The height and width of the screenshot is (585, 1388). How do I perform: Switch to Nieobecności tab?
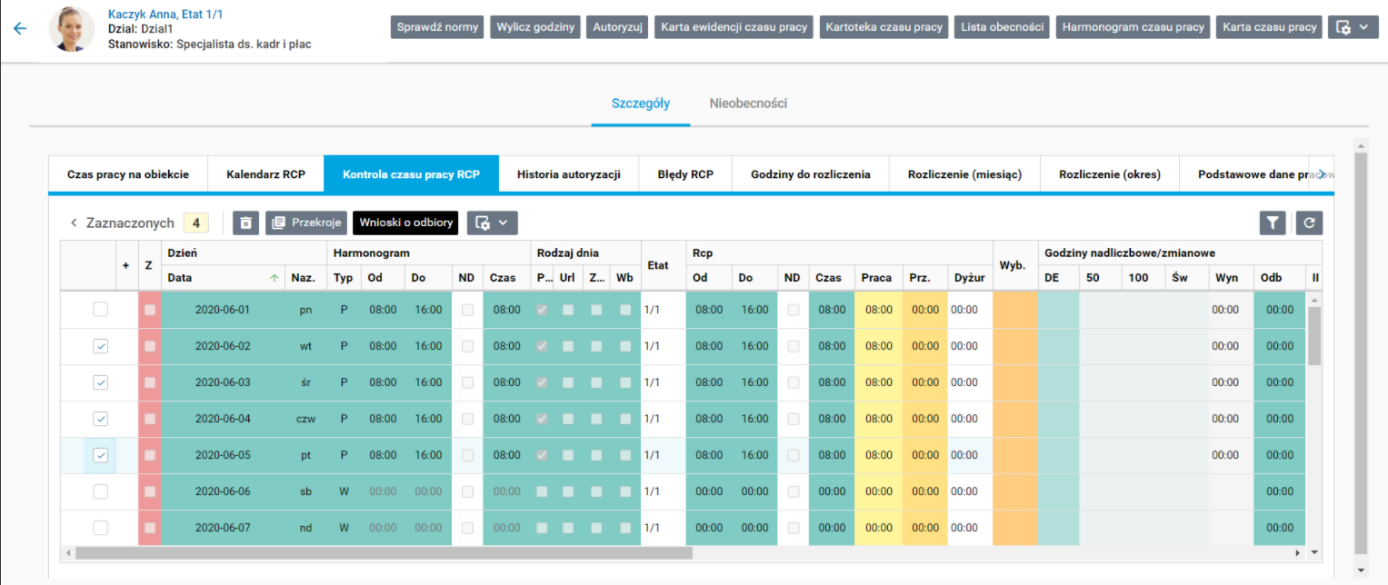click(749, 103)
